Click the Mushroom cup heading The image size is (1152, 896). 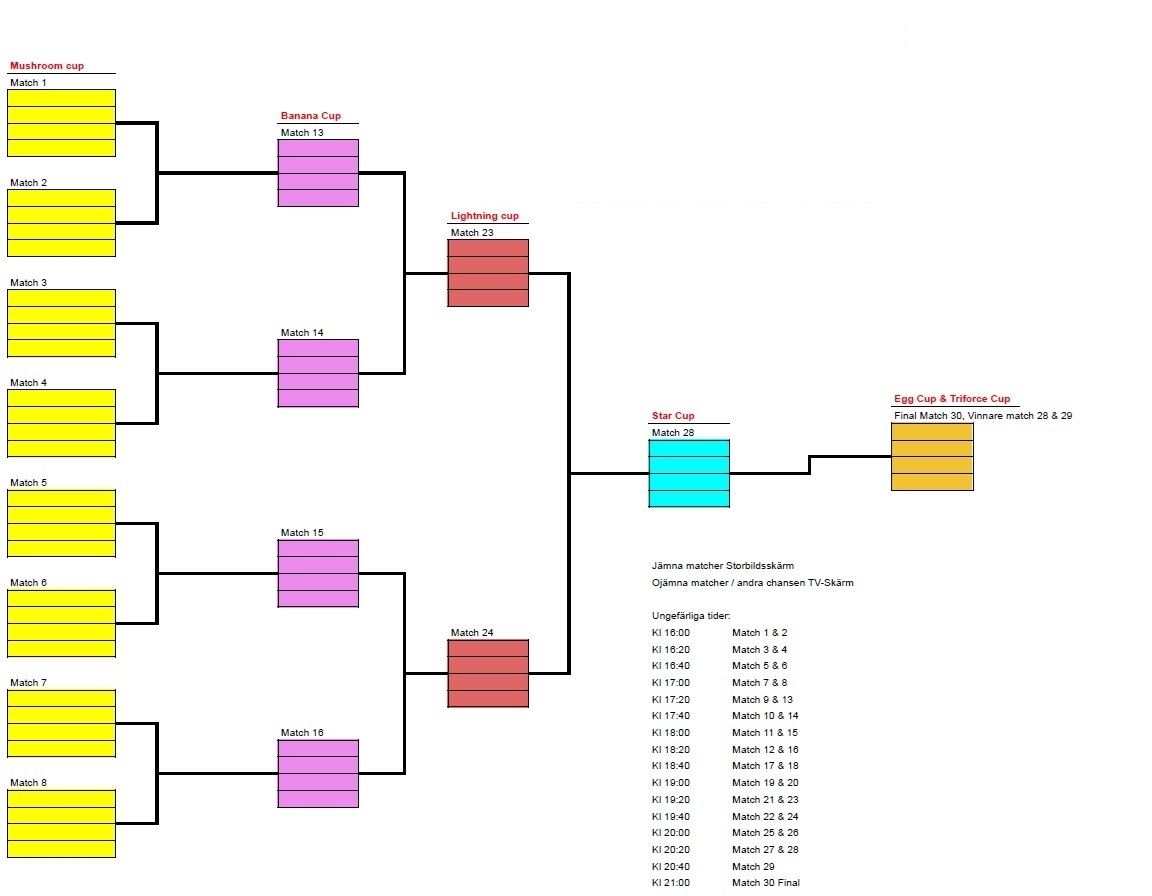pos(47,66)
